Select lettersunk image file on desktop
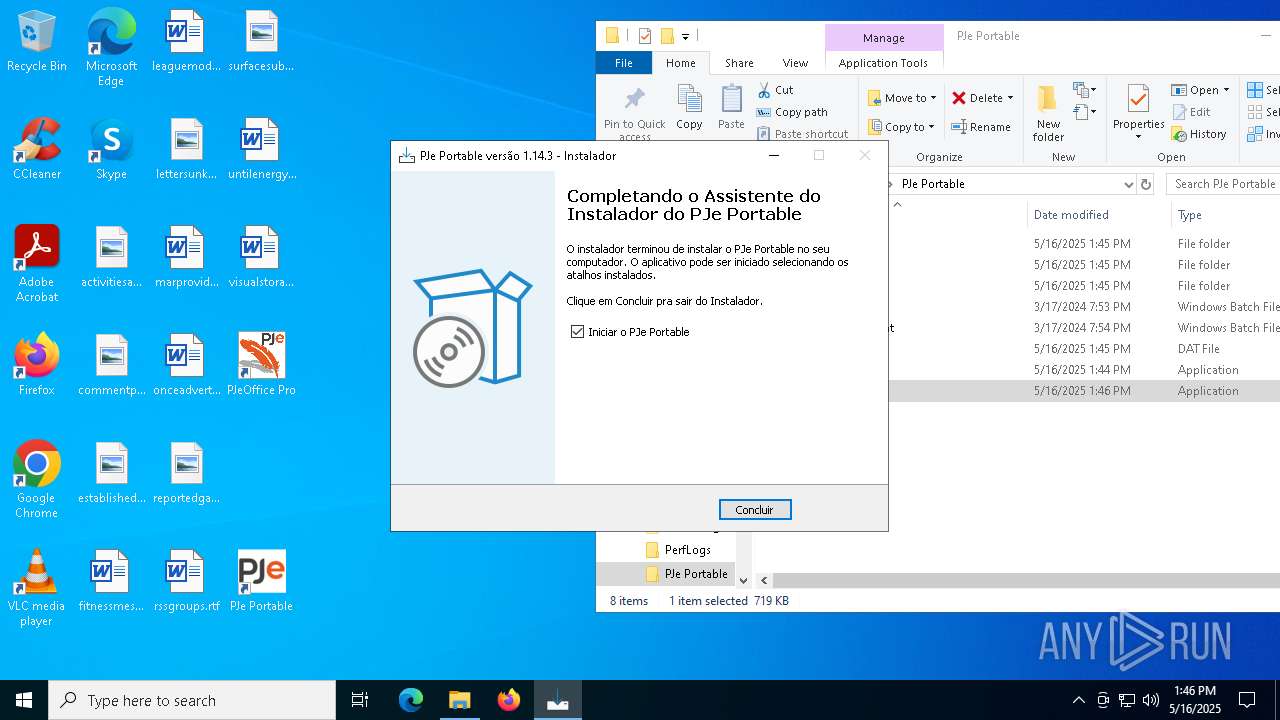Viewport: 1280px width, 720px height. click(186, 149)
